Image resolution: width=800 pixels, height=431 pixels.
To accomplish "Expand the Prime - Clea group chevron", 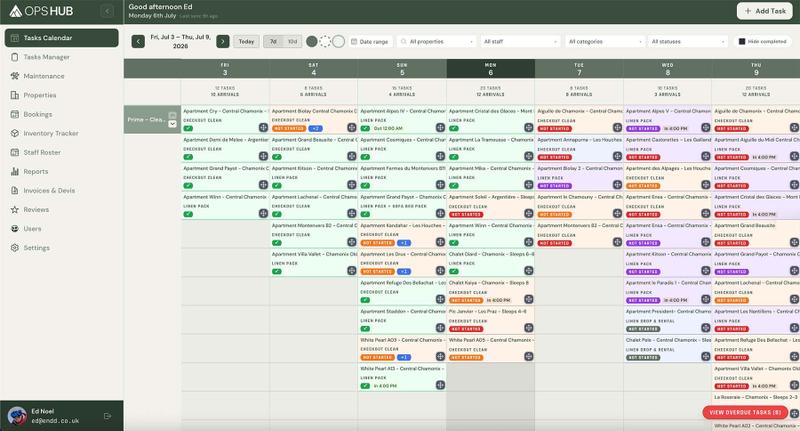I will click(172, 124).
